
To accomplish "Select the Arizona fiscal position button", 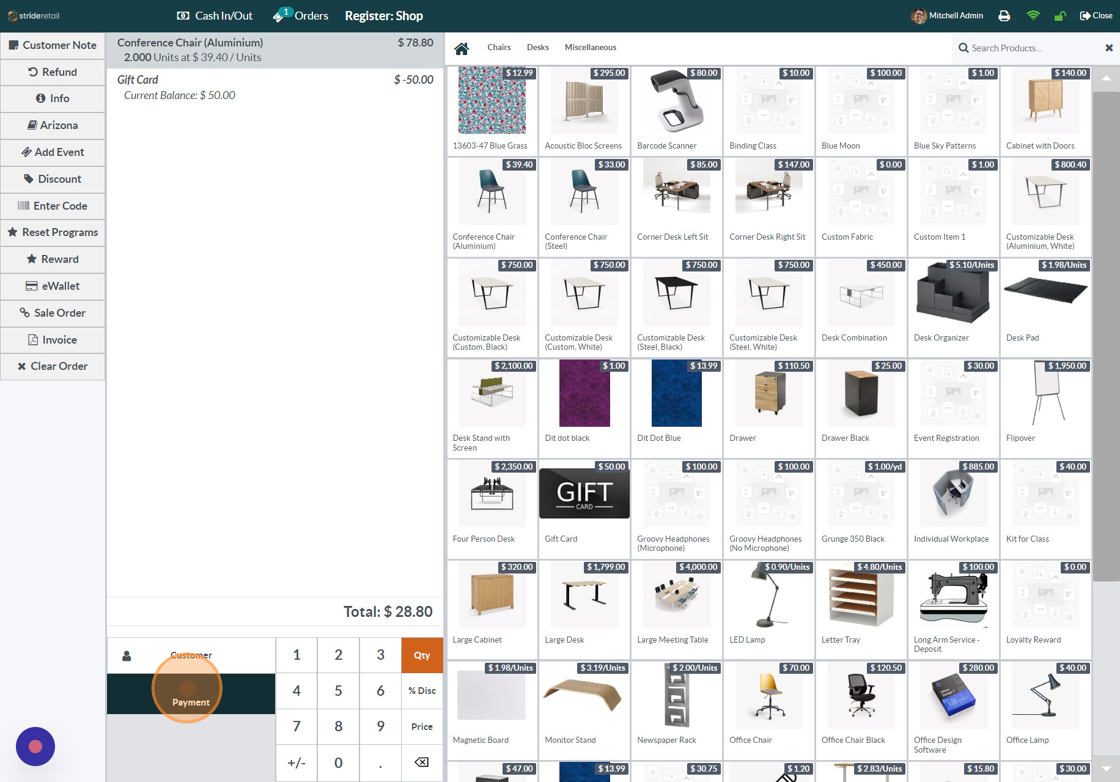I will 52,126.
